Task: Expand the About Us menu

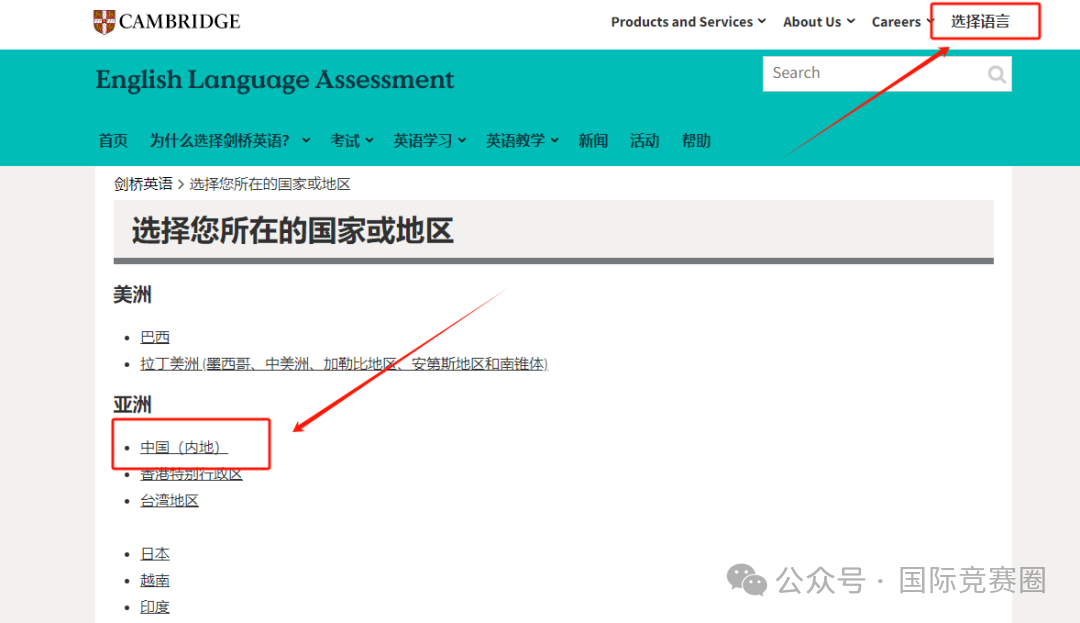Action: pyautogui.click(x=819, y=22)
